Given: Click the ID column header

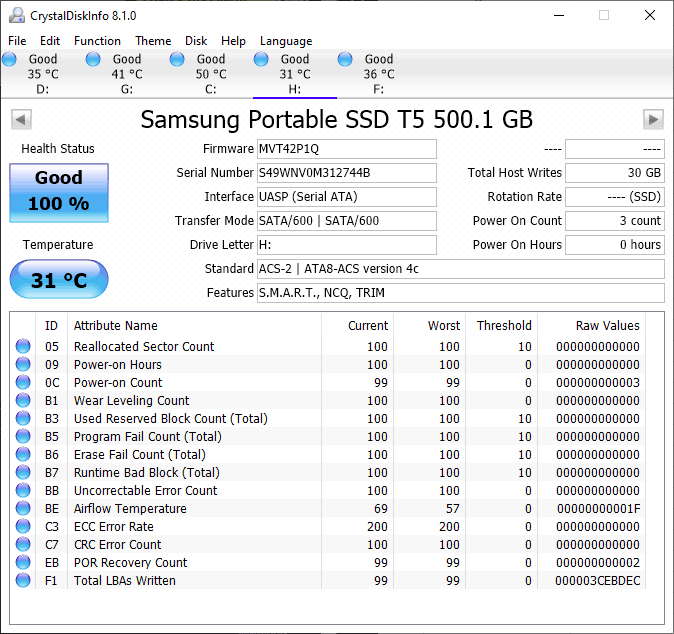Looking at the screenshot, I should pos(51,325).
